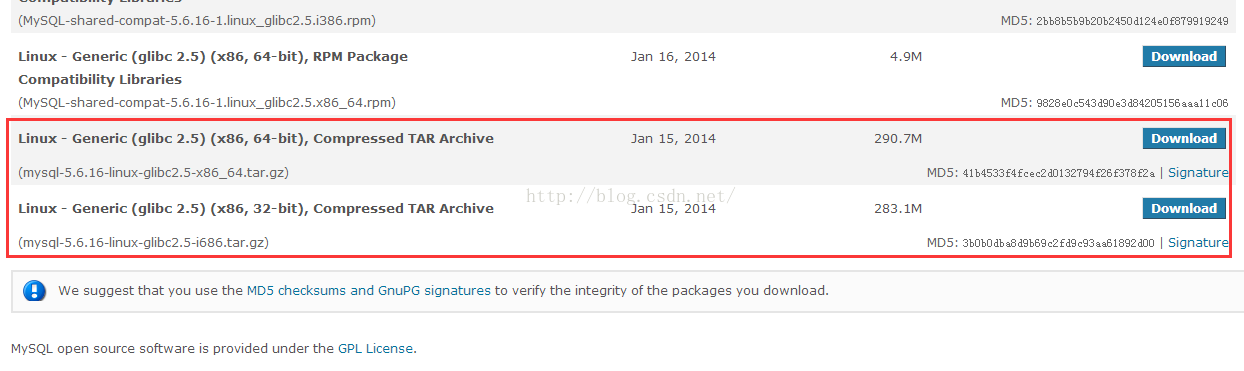
Task: Open the Signature link for the x86_64 tar.gz
Action: [x=1198, y=173]
